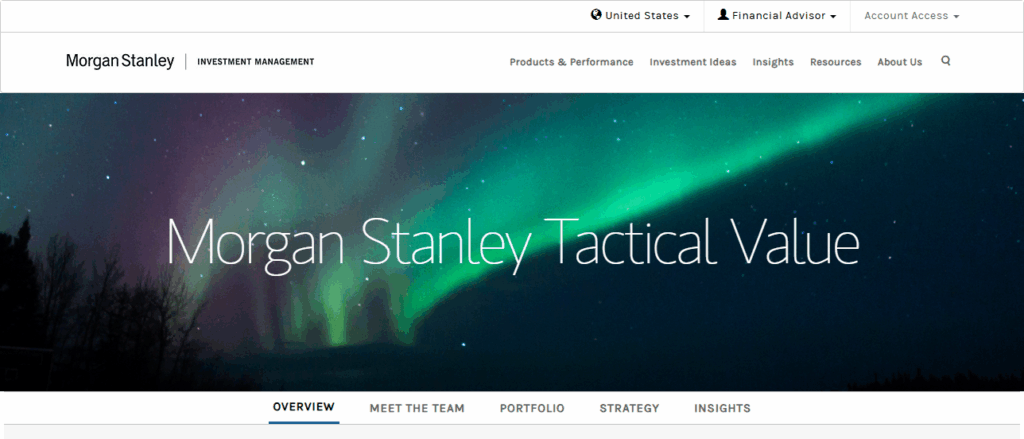
Task: Click the Morgan Stanley Tactical Value heading
Action: pos(513,241)
